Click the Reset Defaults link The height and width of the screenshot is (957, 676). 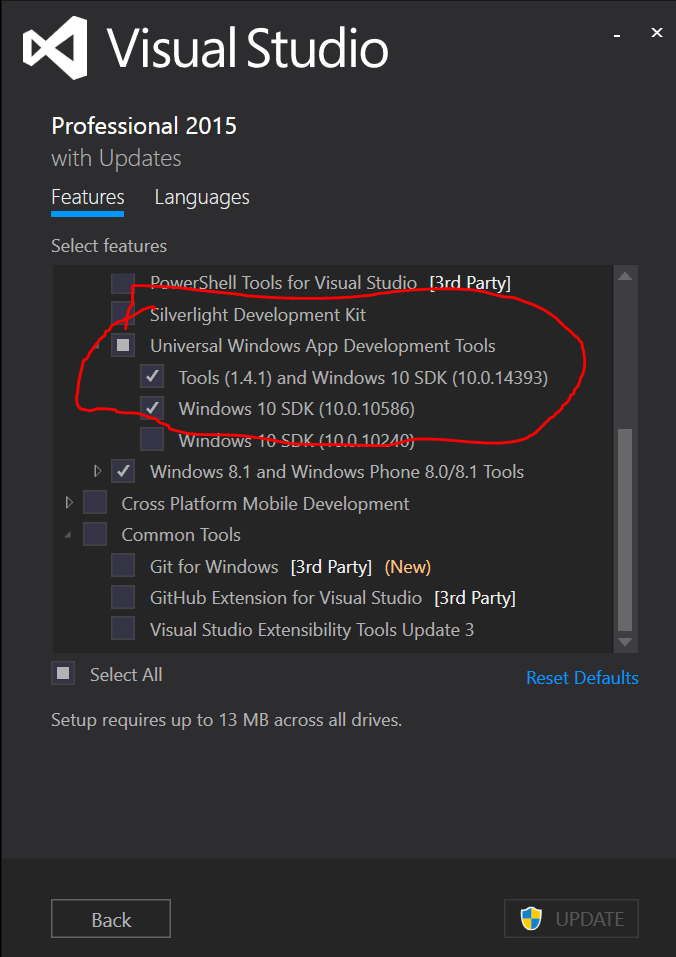(581, 677)
